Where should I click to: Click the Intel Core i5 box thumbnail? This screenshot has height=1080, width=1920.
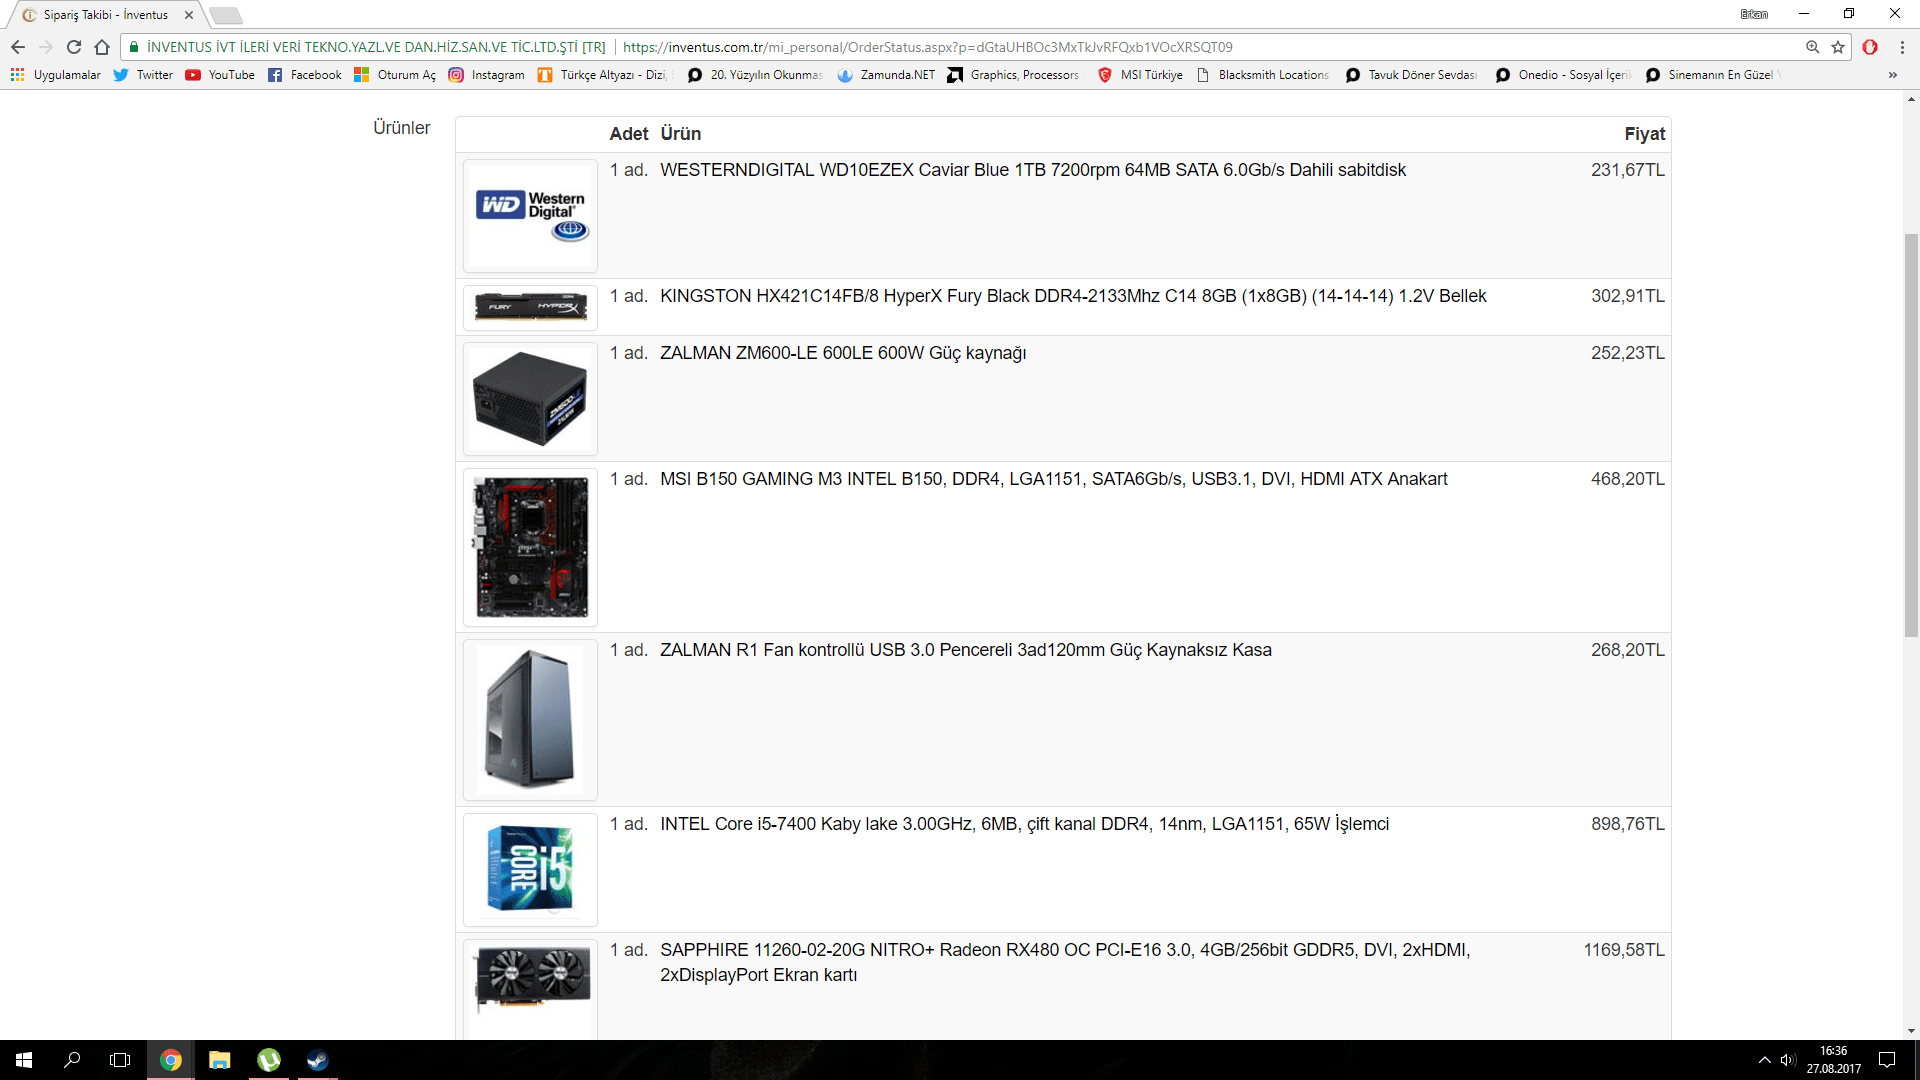click(530, 869)
